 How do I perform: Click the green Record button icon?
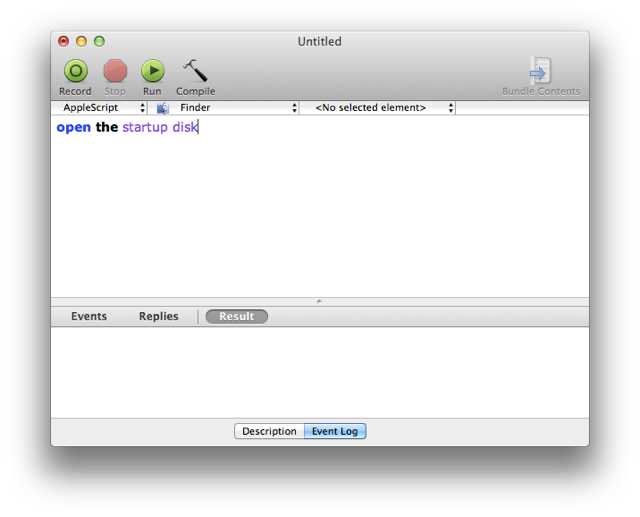75,71
